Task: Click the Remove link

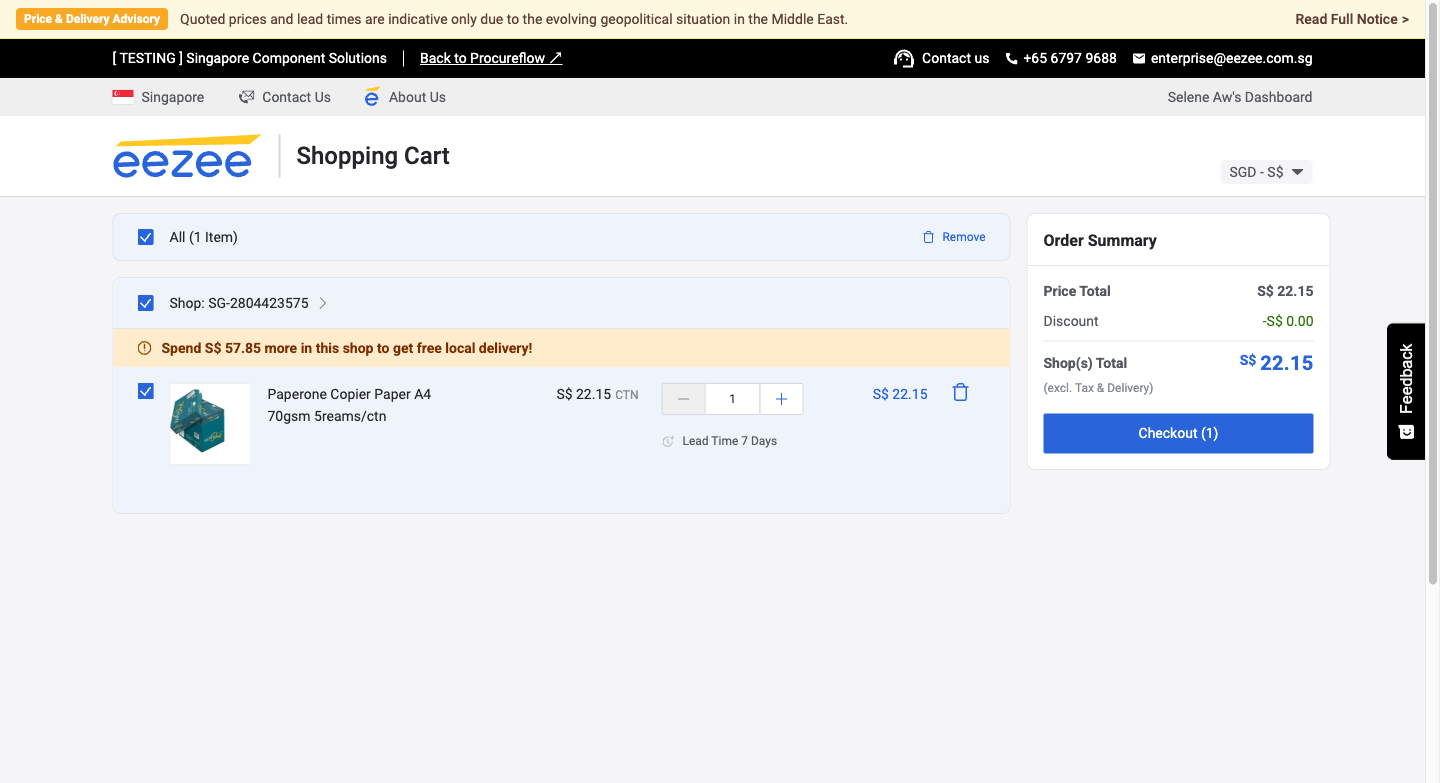Action: coord(964,237)
